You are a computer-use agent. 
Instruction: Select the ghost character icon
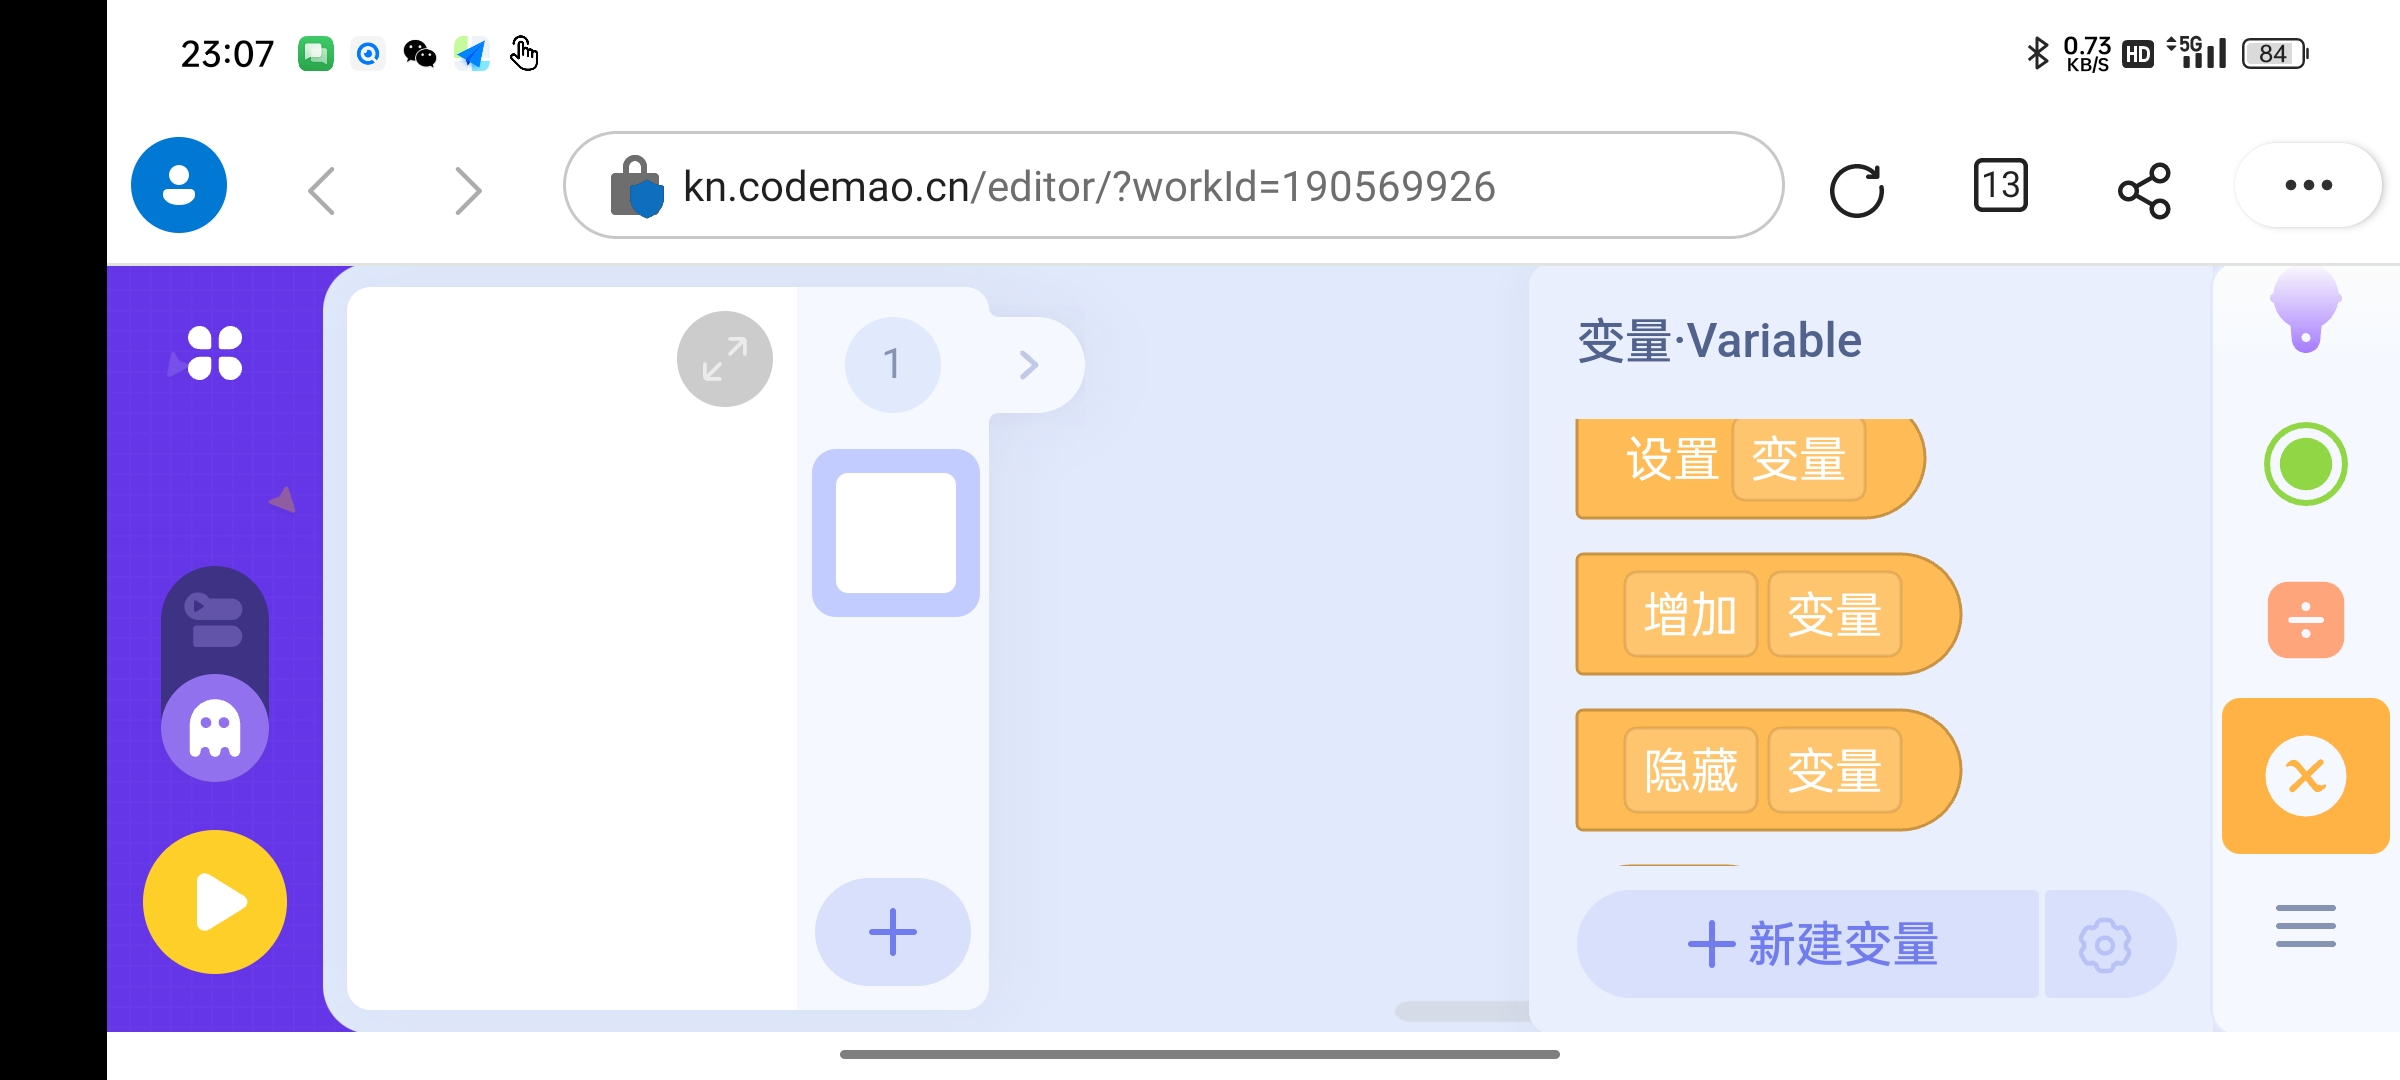[x=215, y=728]
